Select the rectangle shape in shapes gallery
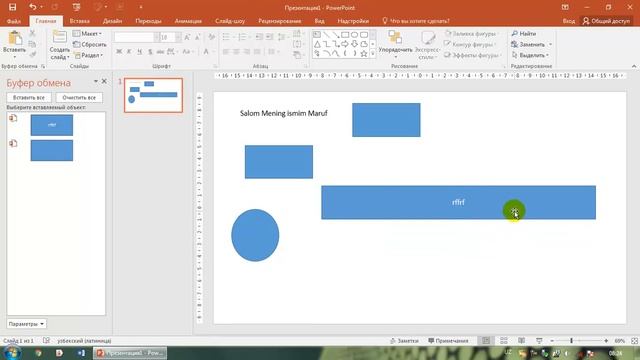 click(345, 35)
